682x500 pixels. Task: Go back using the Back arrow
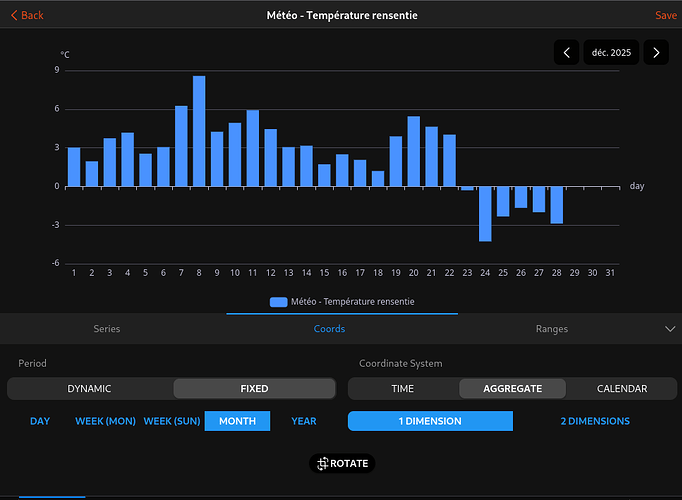26,15
